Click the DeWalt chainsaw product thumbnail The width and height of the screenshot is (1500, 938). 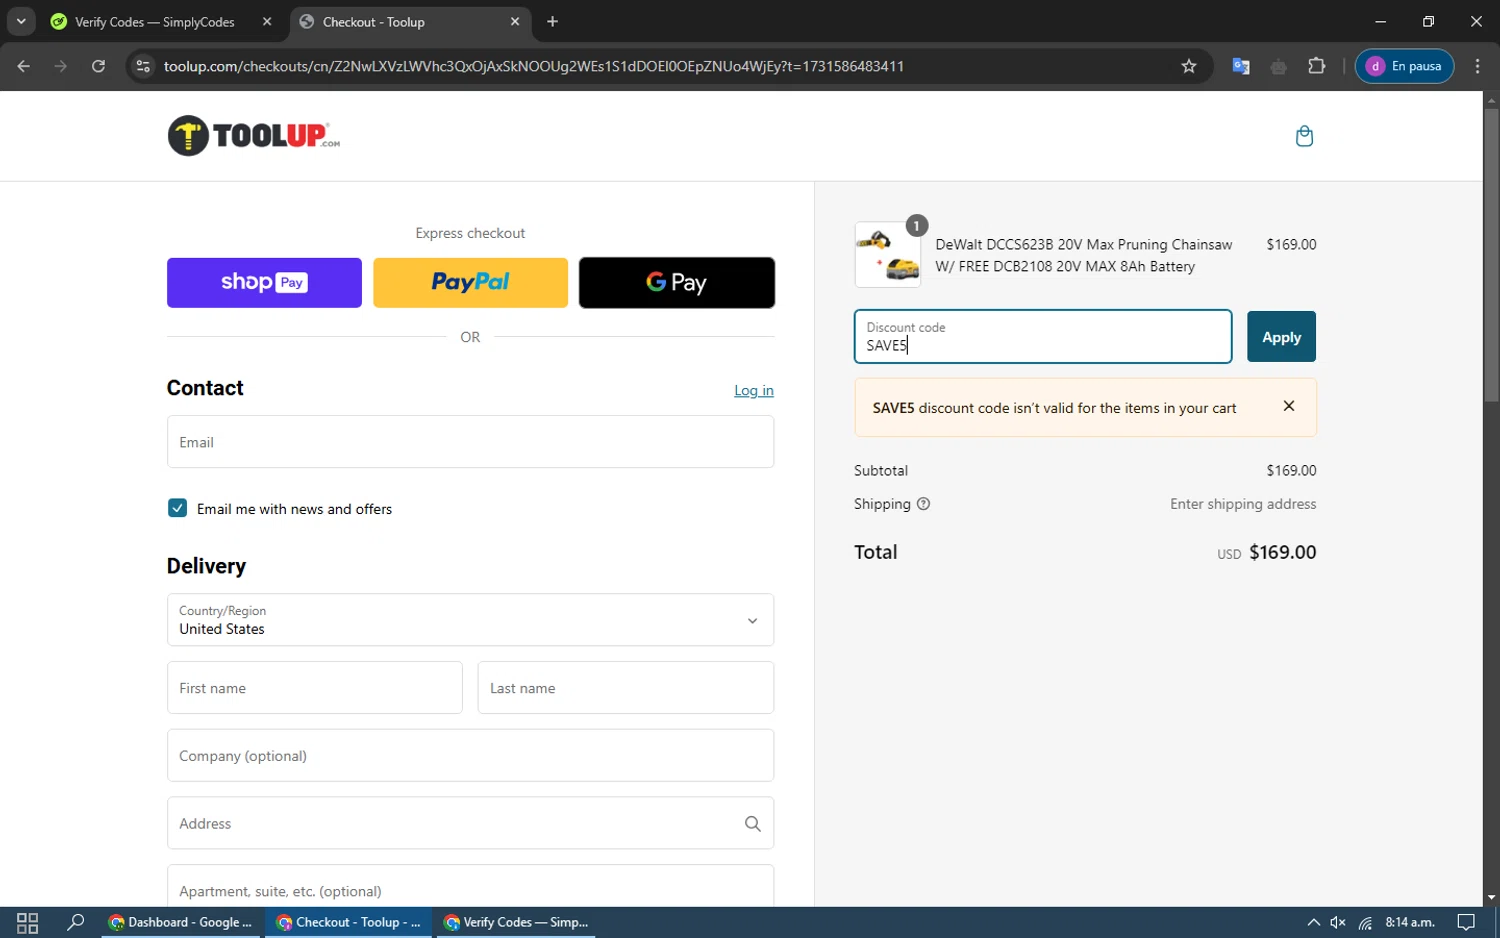click(888, 255)
